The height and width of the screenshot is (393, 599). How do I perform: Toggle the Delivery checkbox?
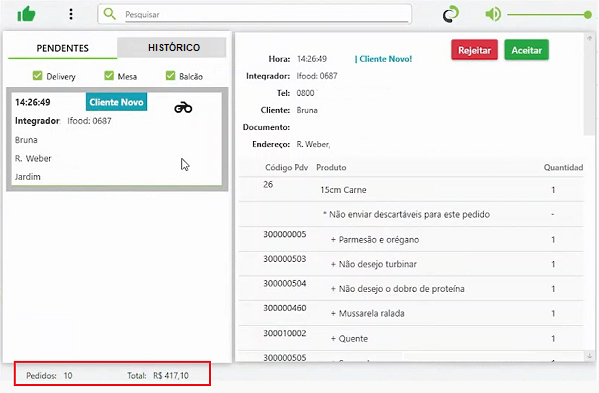pos(37,76)
